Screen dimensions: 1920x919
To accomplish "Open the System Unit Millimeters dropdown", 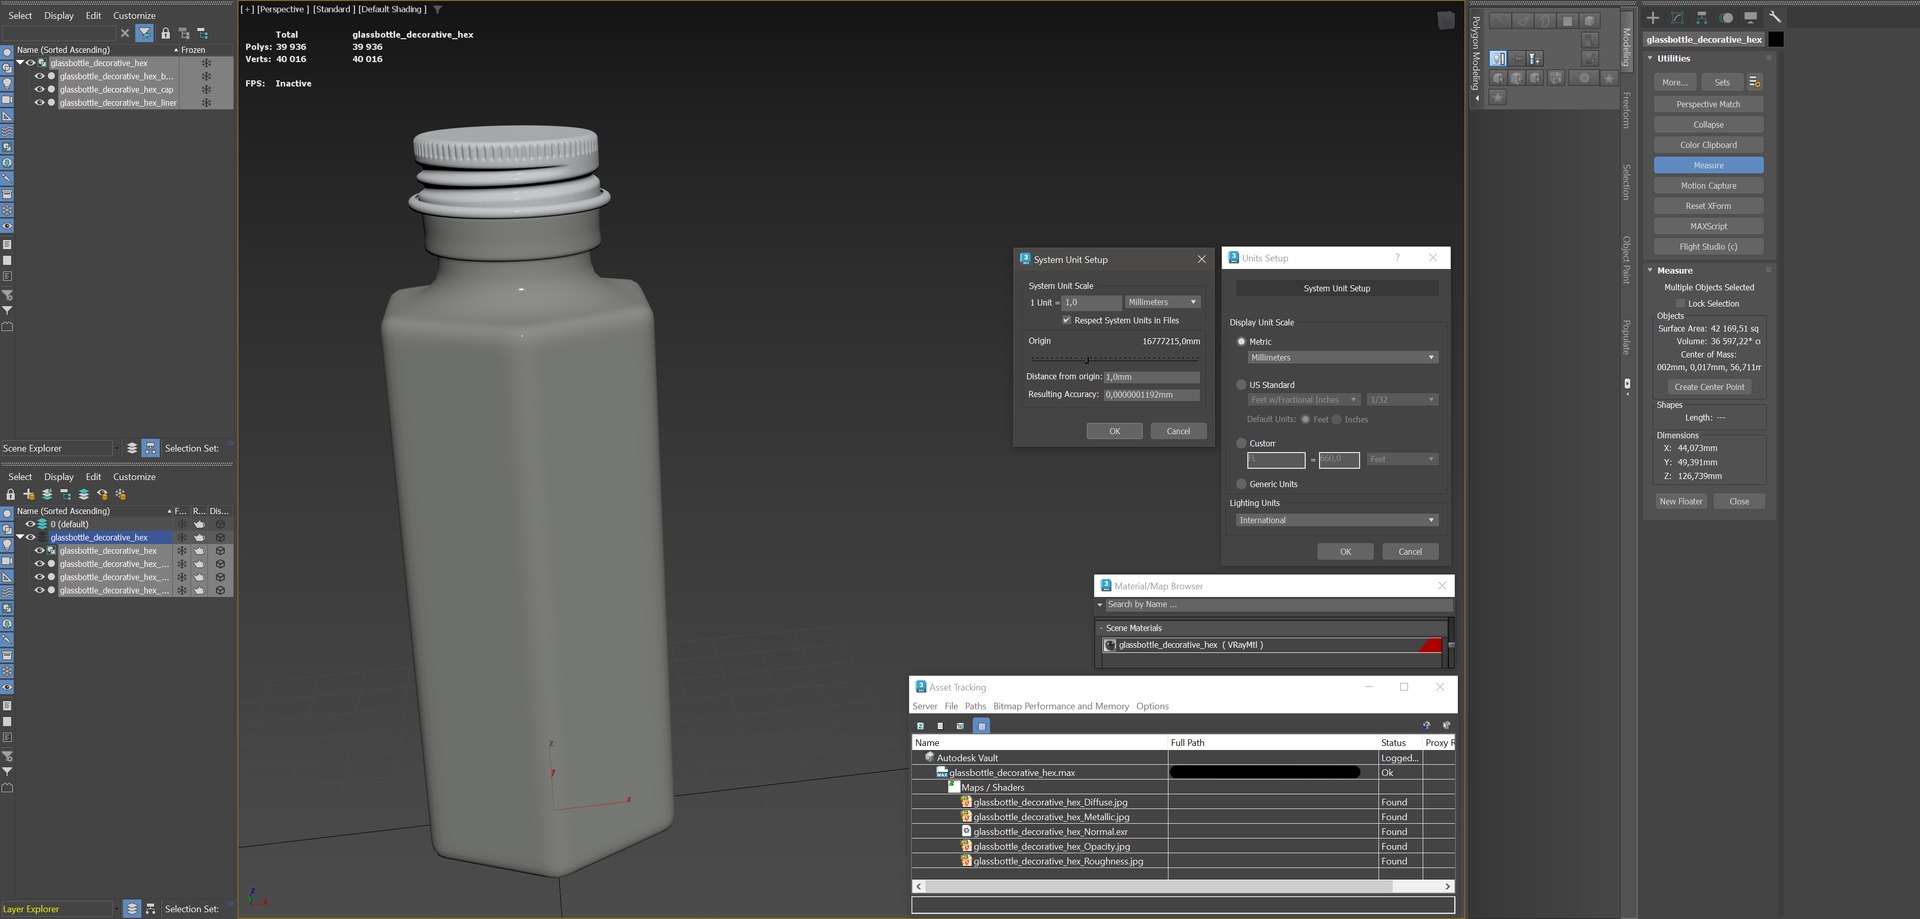I will [x=1162, y=302].
